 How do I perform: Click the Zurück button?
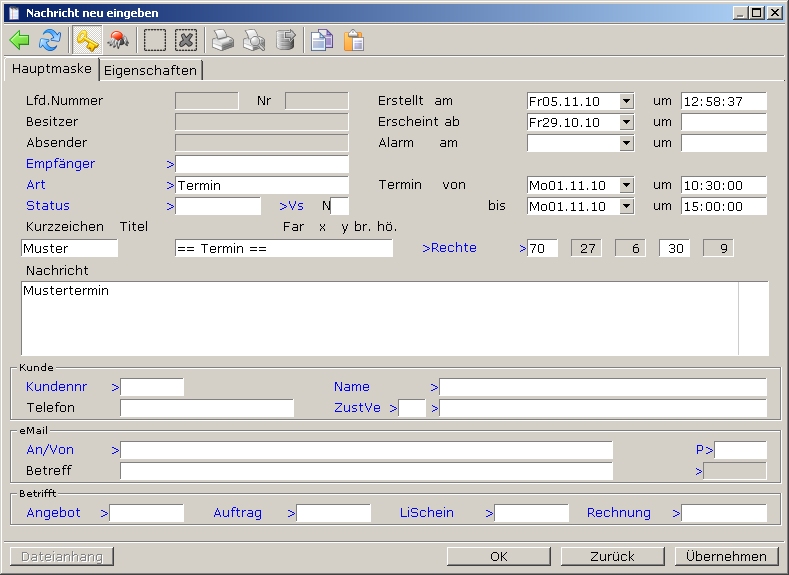[x=612, y=556]
